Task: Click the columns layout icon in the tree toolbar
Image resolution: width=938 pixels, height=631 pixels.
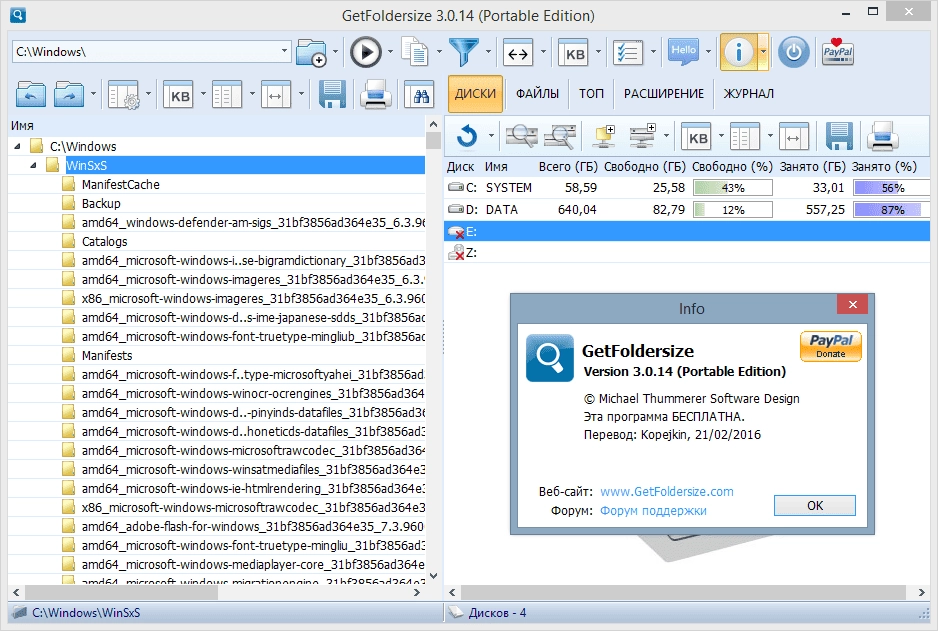Action: point(227,95)
